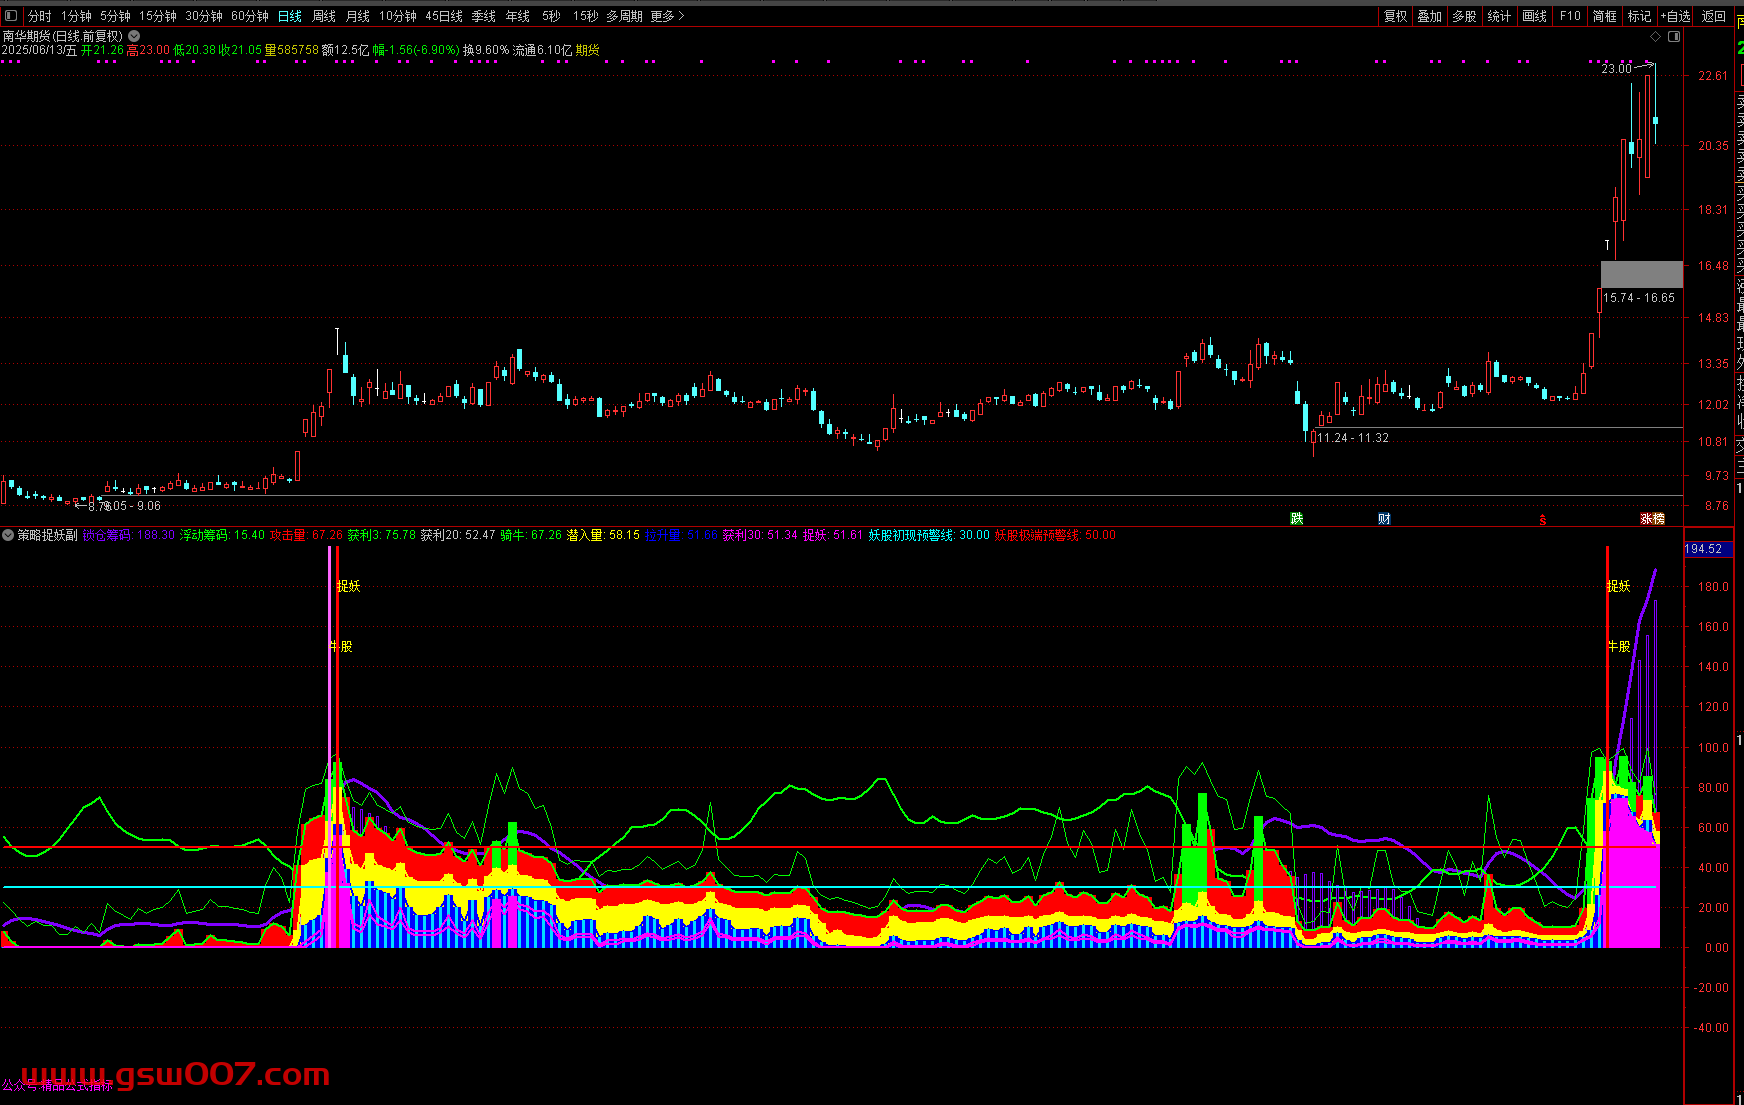Viewport: 1744px width, 1105px height.
Task: Click the 额12.5亿 turnover value
Action: click(x=346, y=50)
